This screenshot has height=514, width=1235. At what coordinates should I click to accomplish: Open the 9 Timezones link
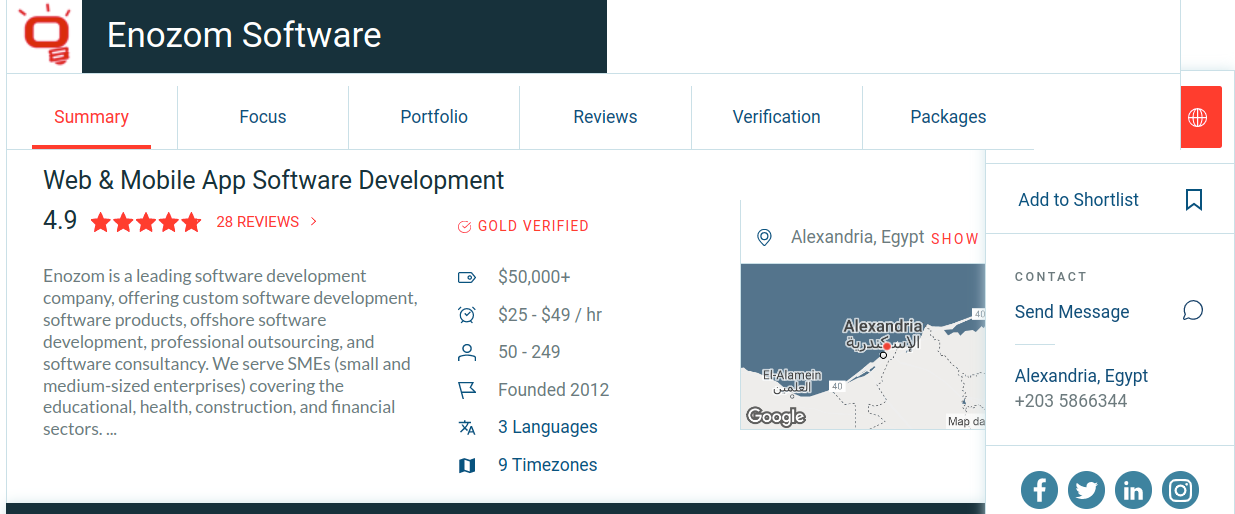click(x=548, y=465)
